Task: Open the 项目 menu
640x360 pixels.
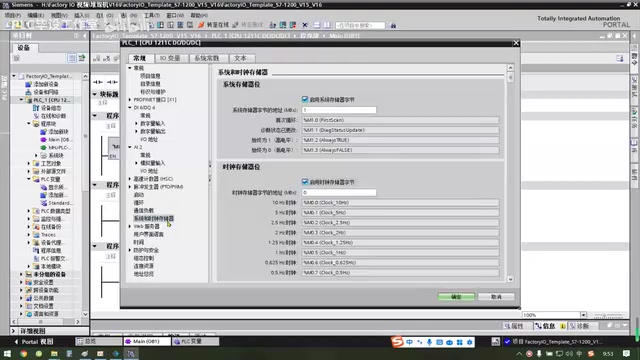Action: click(x=13, y=15)
